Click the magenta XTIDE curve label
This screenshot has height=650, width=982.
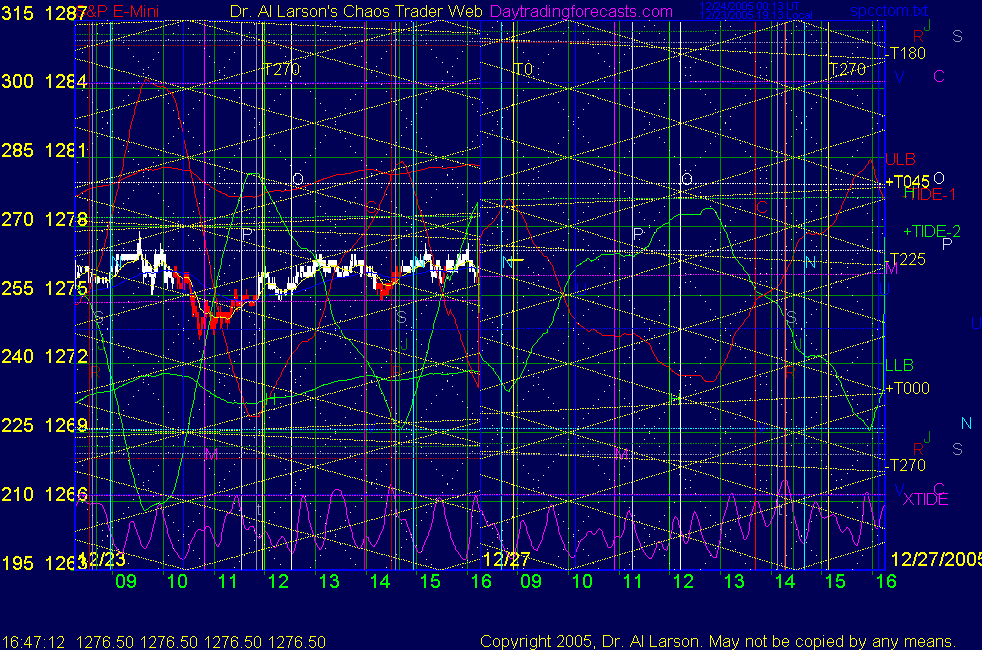point(925,499)
